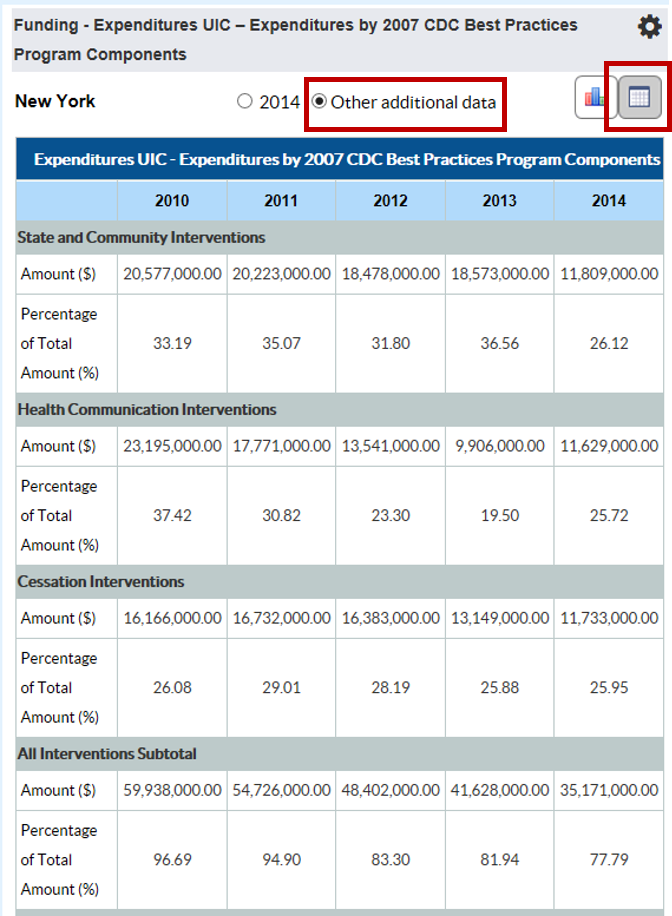Click the 11,629,000.00 amount cell
Image resolution: width=672 pixels, height=916 pixels.
(x=607, y=444)
